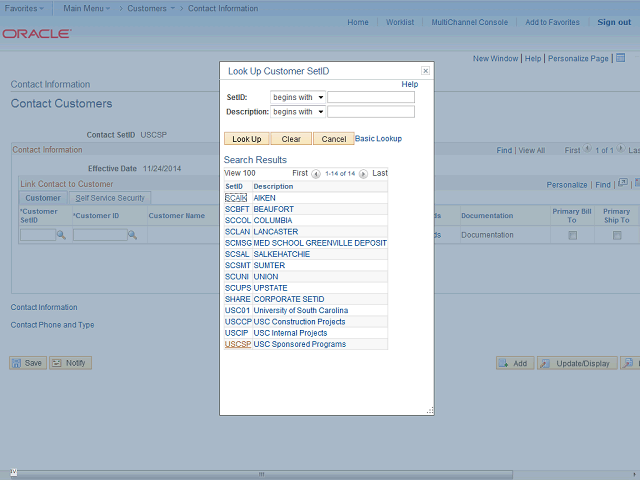Click next row arrow in Contact Information

click(x=620, y=149)
